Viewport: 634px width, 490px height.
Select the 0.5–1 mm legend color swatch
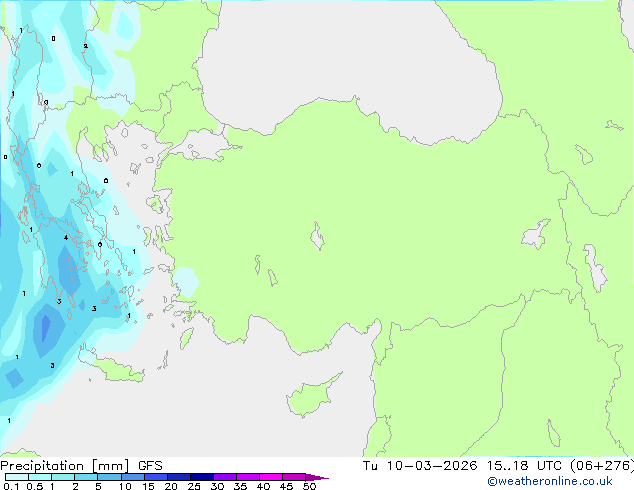[40, 477]
